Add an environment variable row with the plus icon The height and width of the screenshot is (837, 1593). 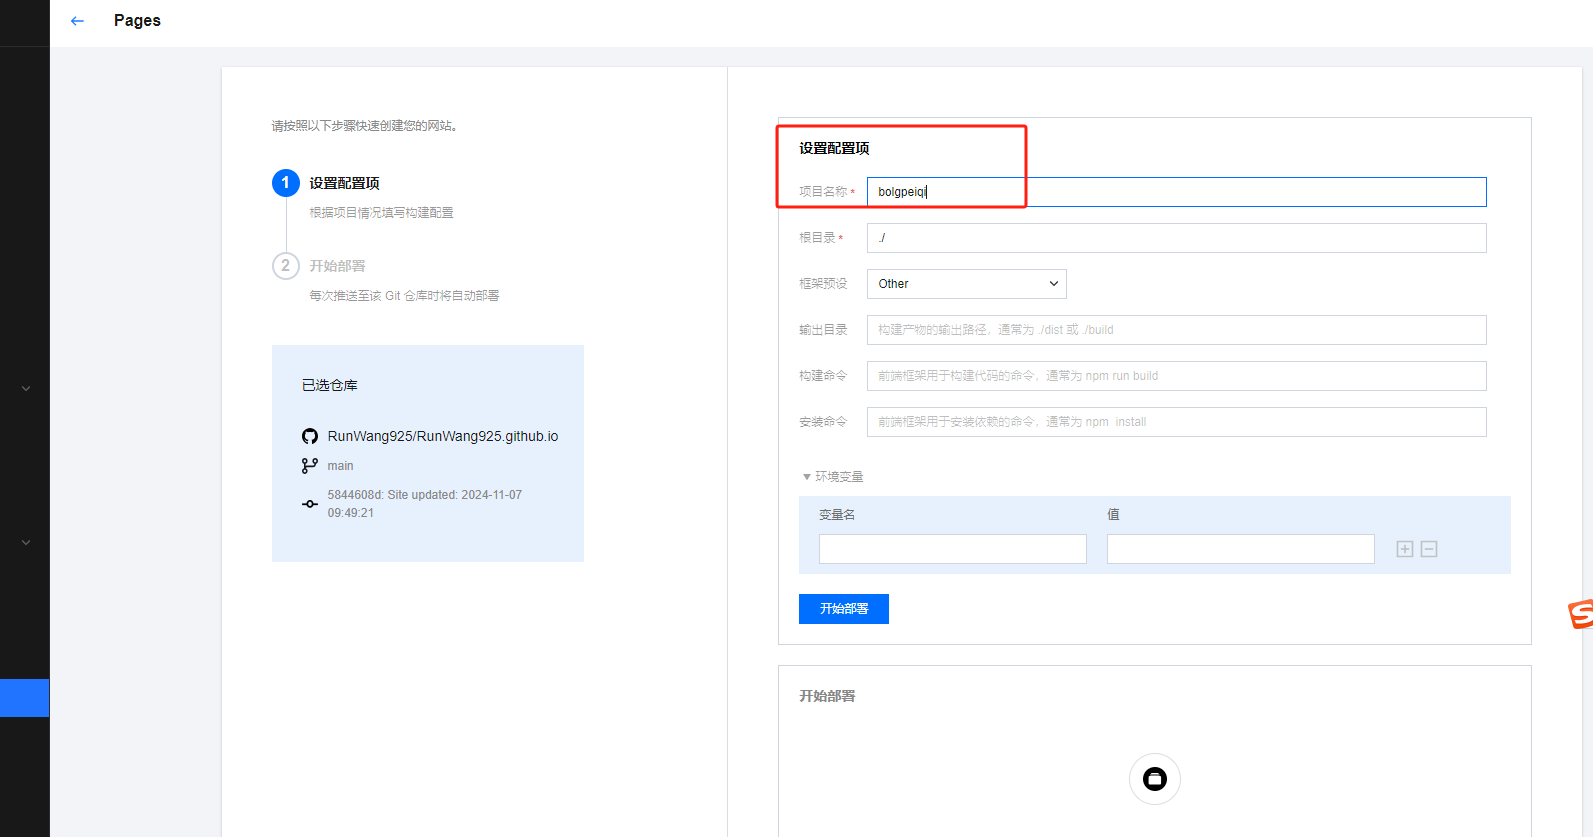1405,549
